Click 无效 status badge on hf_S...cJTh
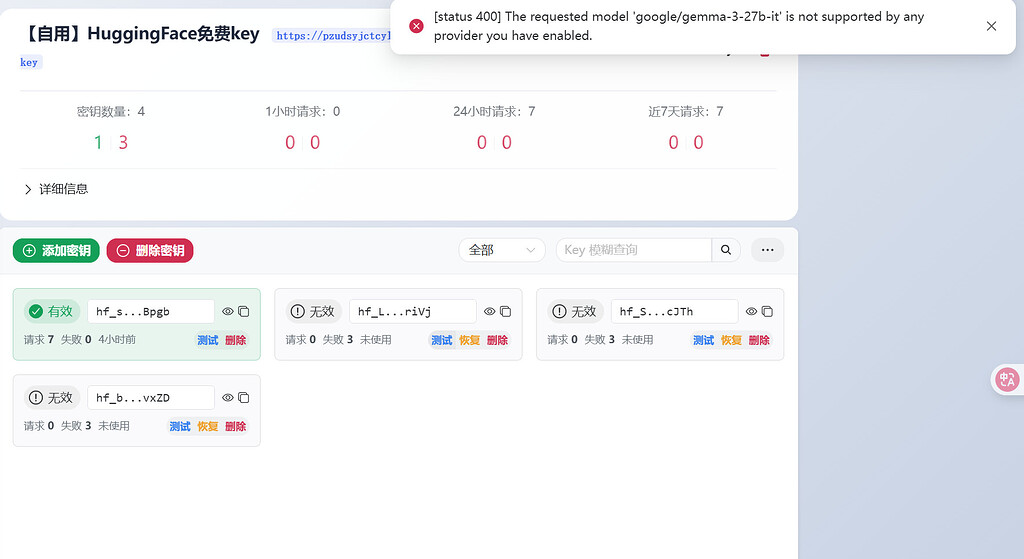The width and height of the screenshot is (1024, 559). pyautogui.click(x=575, y=311)
